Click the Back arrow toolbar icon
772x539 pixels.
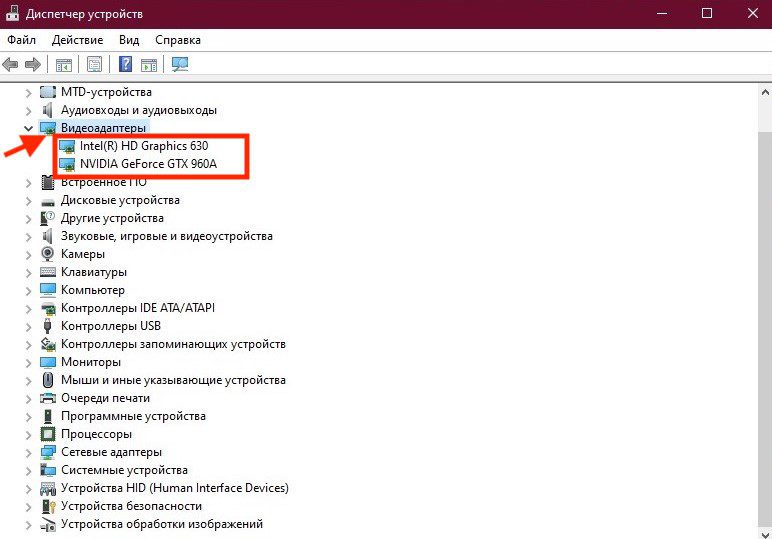click(10, 64)
